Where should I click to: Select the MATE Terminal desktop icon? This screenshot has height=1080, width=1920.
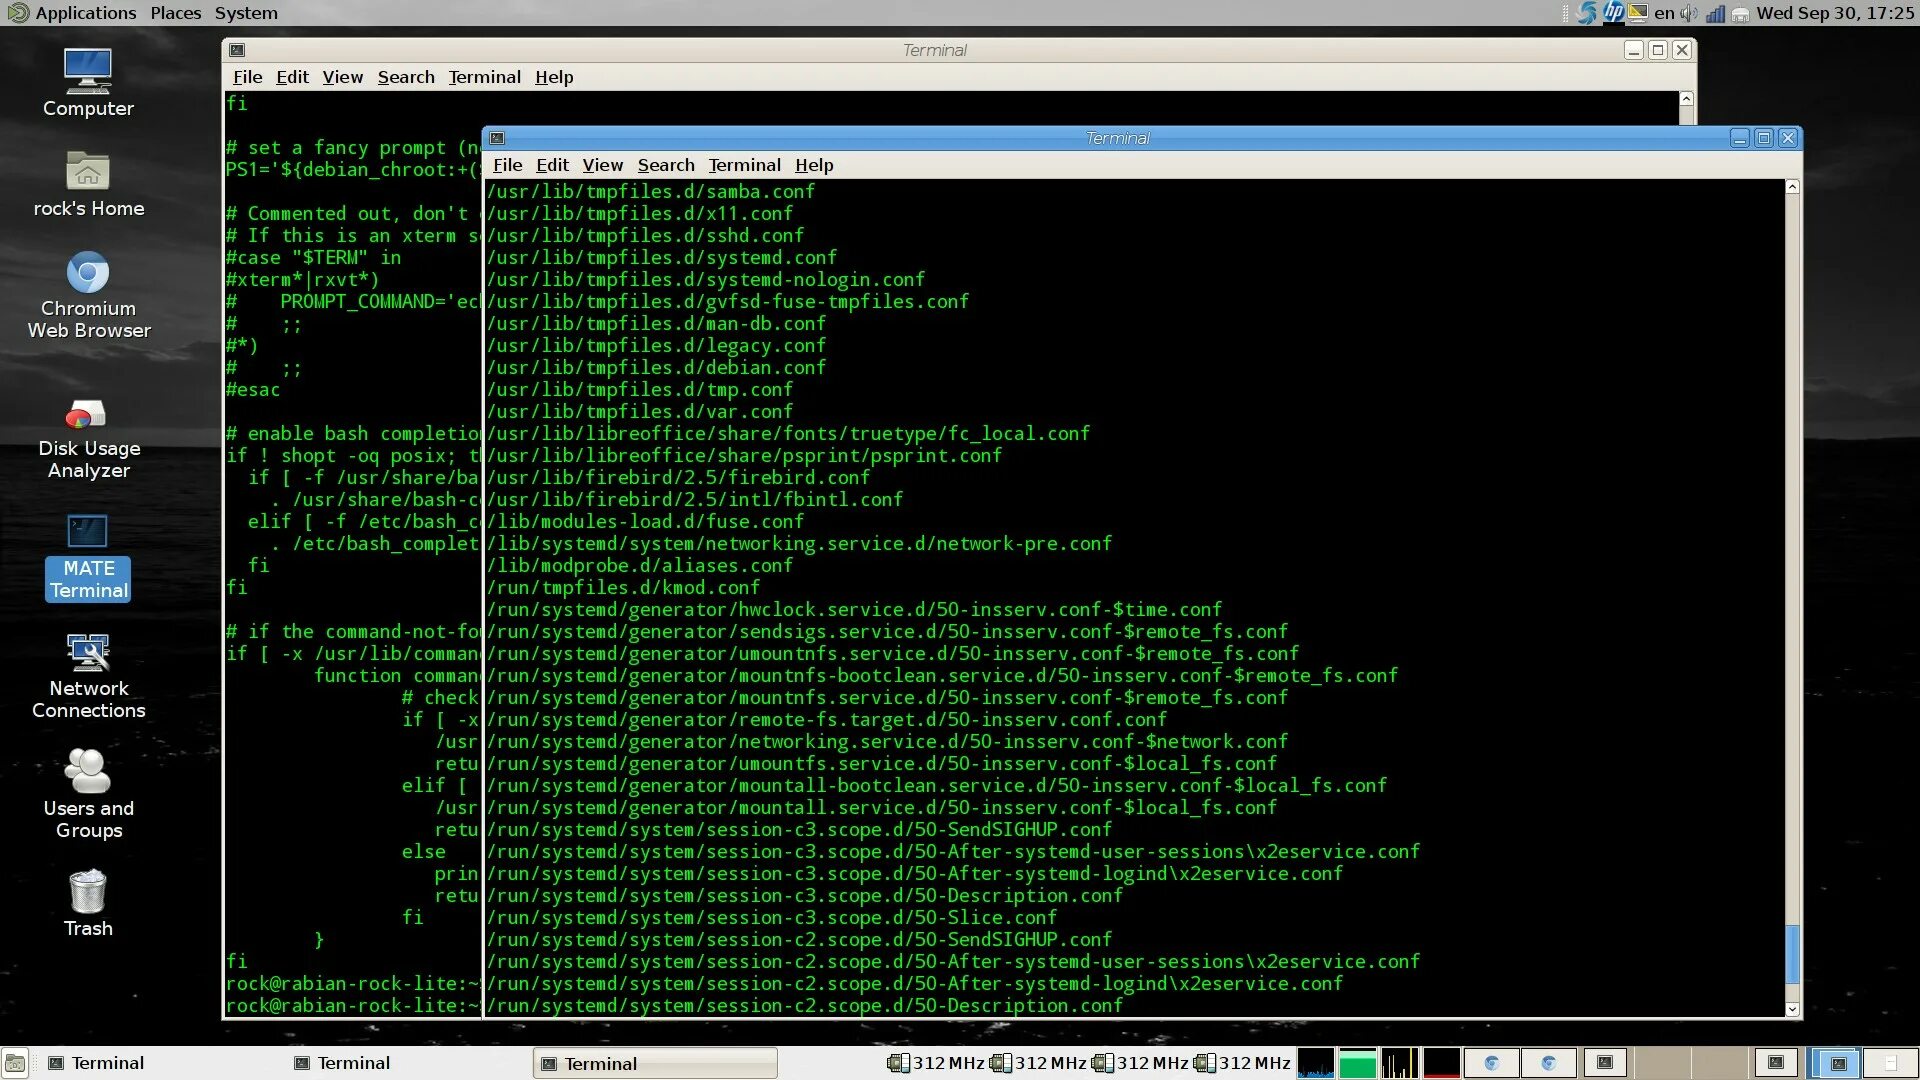88,534
